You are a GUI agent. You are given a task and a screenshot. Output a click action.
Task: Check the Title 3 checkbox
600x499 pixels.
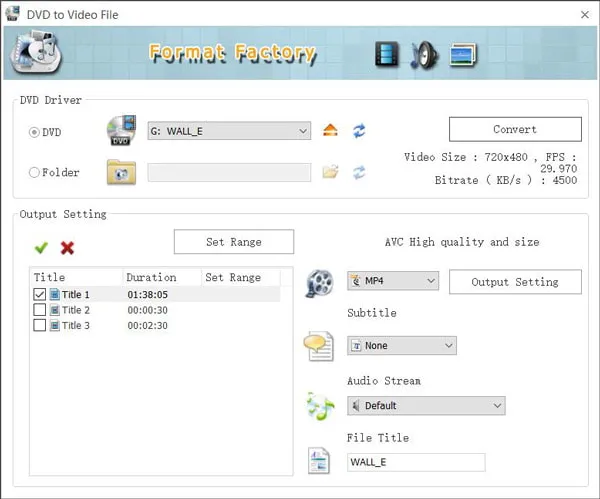pyautogui.click(x=40, y=325)
